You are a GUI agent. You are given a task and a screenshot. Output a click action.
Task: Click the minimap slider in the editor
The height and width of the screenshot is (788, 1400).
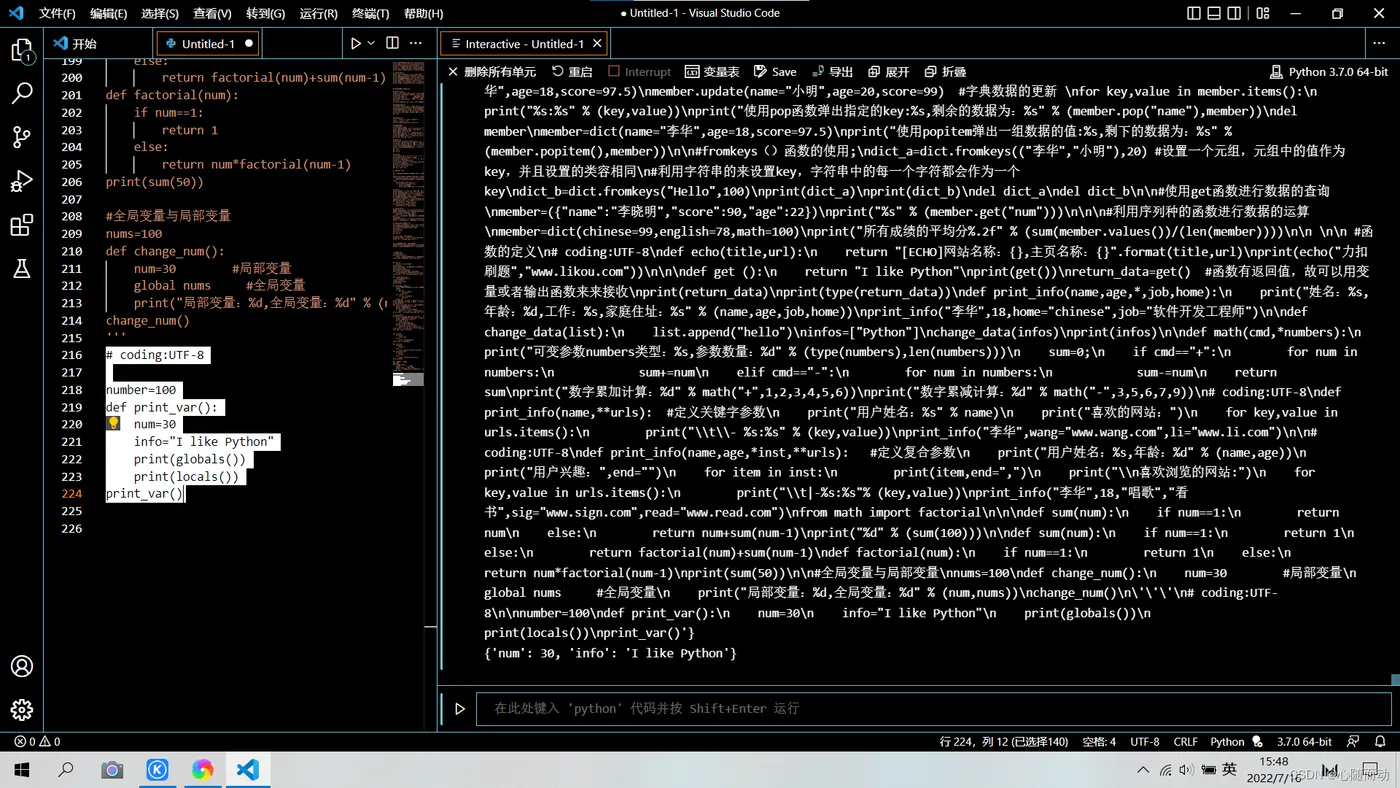[408, 379]
